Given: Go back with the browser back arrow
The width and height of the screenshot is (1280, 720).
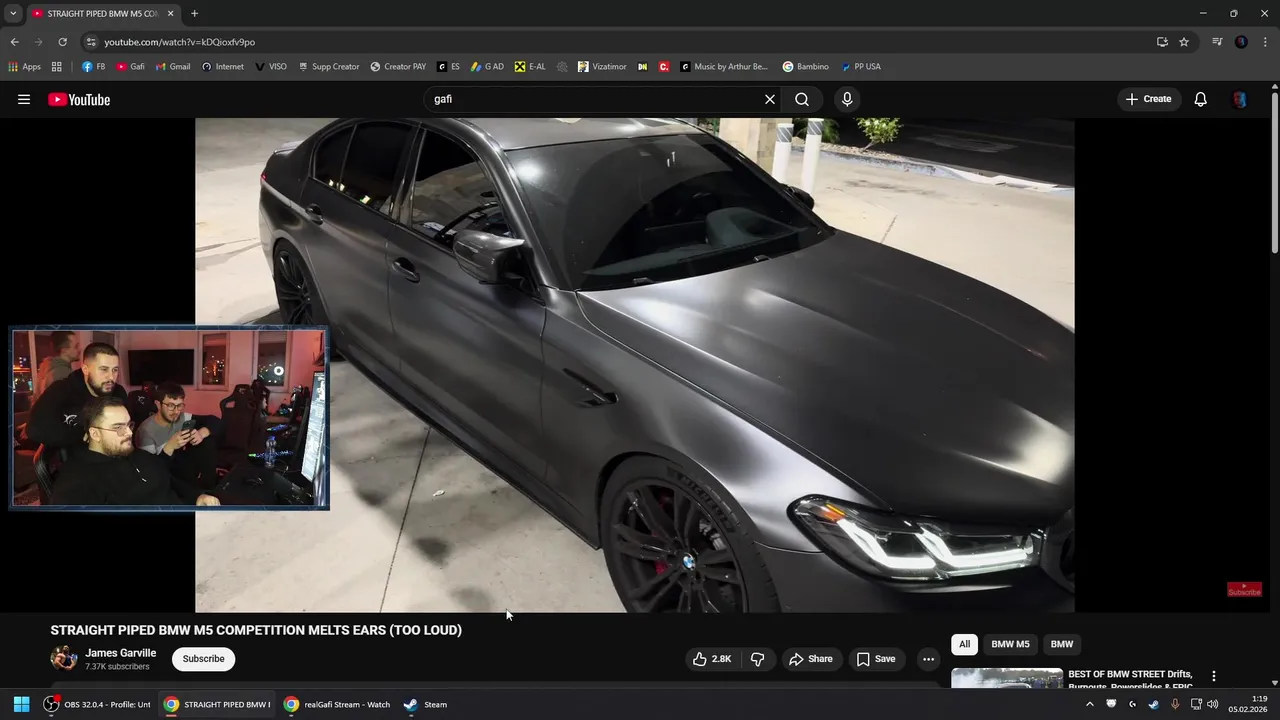Looking at the screenshot, I should click(x=14, y=42).
